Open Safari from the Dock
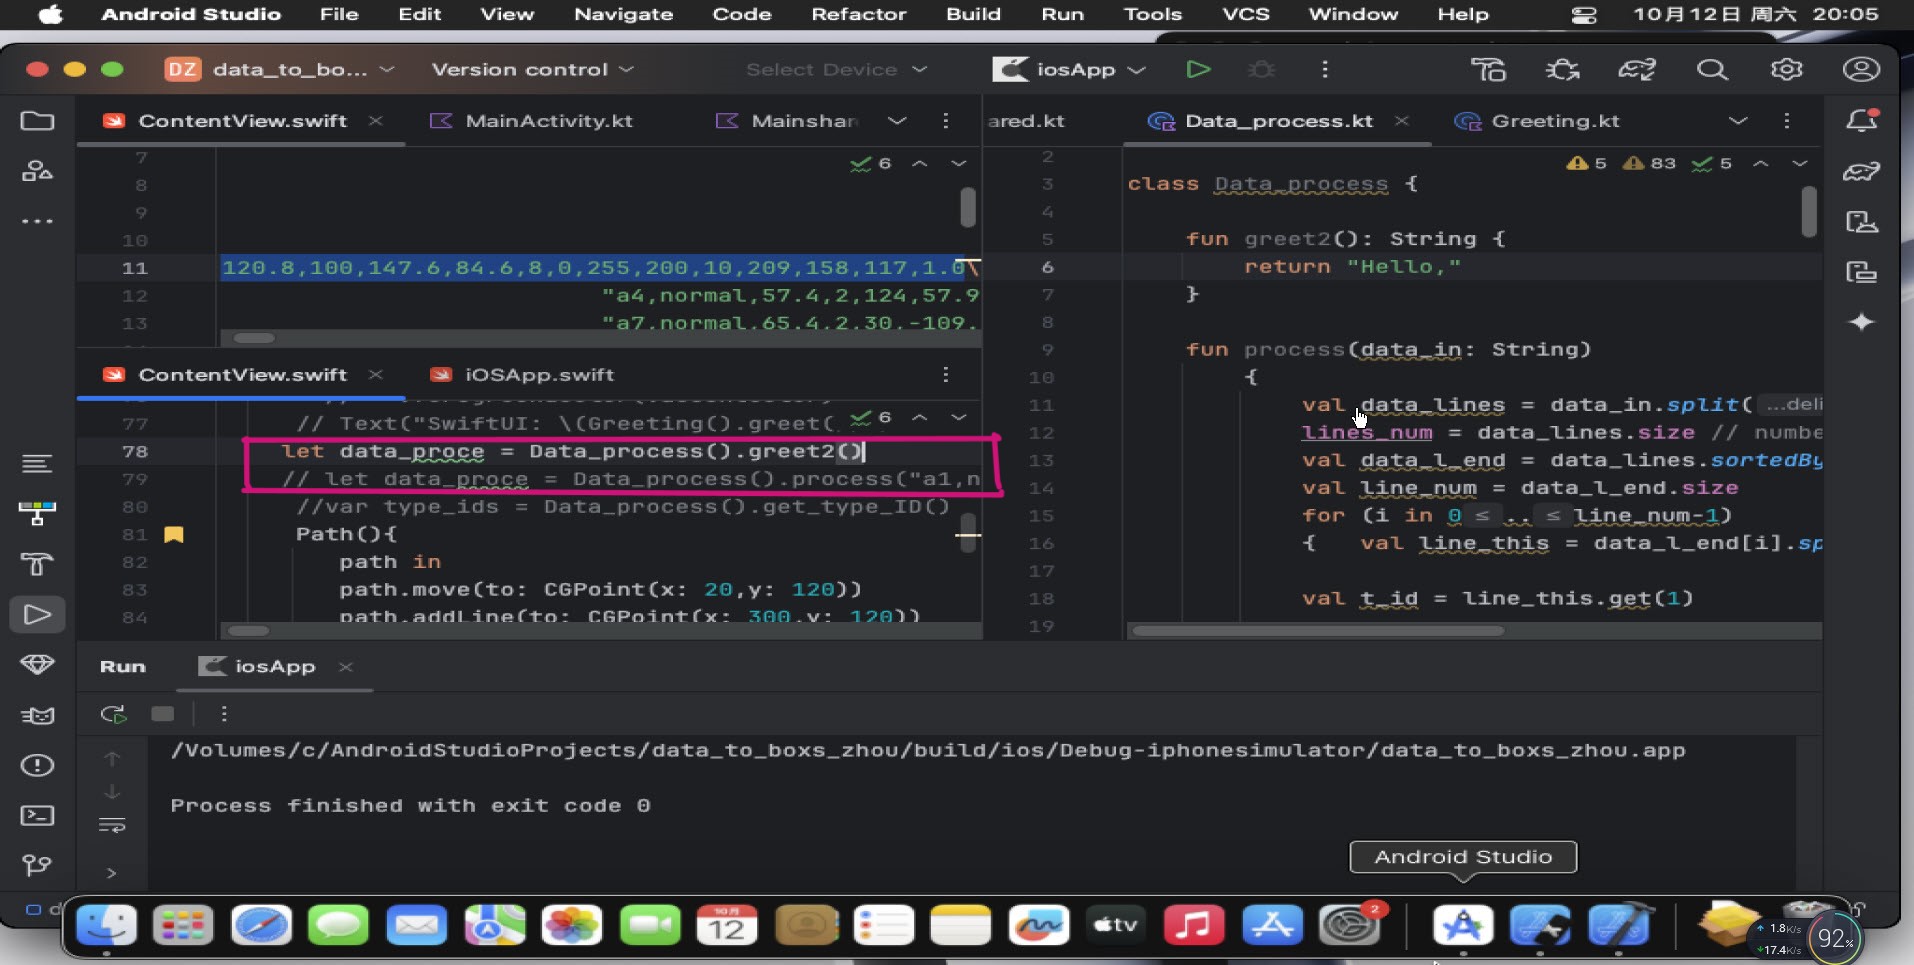The width and height of the screenshot is (1914, 965). pos(261,925)
